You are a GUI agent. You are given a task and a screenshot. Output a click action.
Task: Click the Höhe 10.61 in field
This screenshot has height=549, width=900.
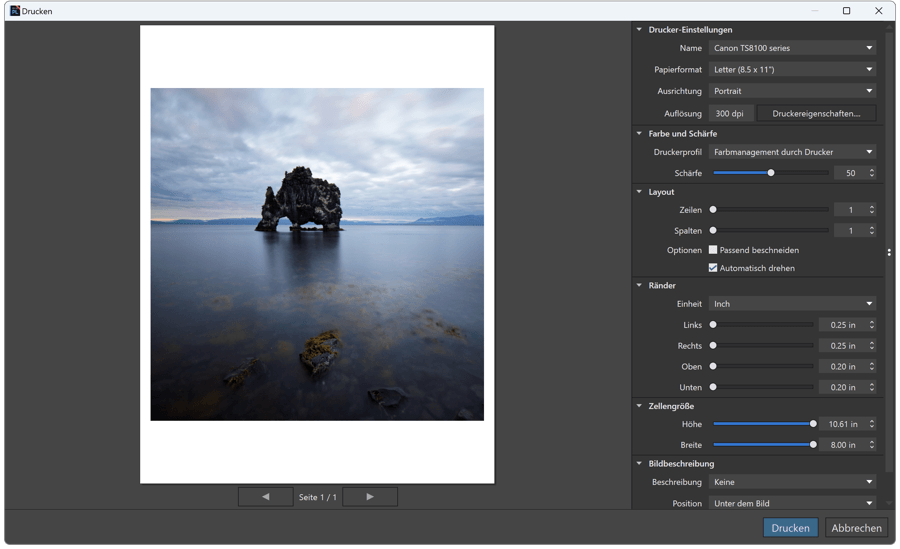click(843, 424)
